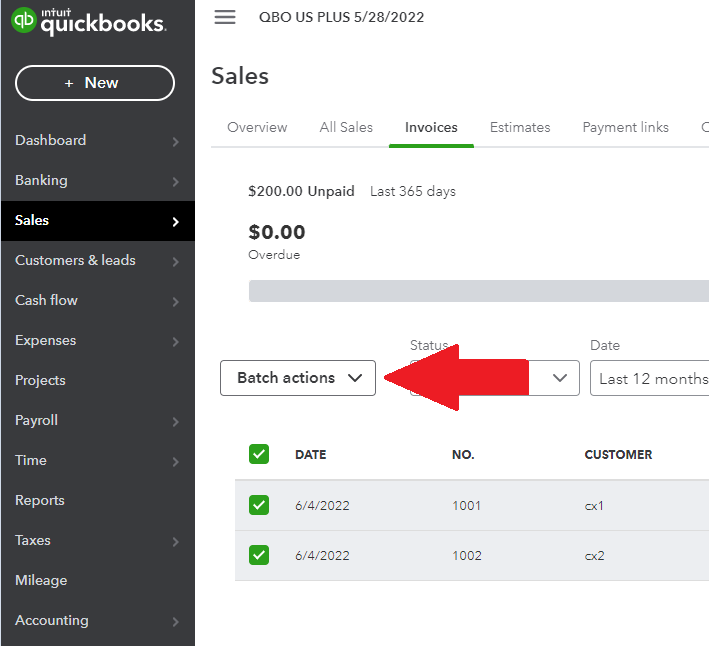The image size is (709, 646).
Task: Expand the Banking sidebar chevron
Action: (x=175, y=182)
